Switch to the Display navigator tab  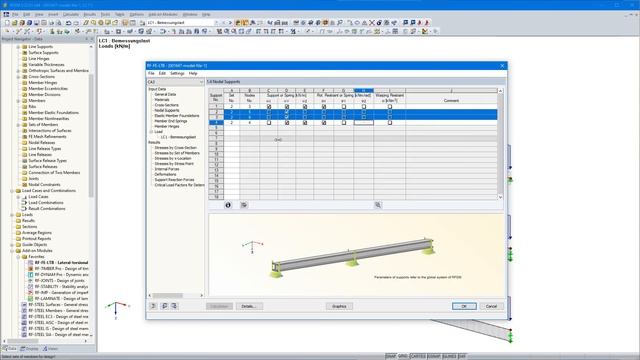[x=29, y=349]
